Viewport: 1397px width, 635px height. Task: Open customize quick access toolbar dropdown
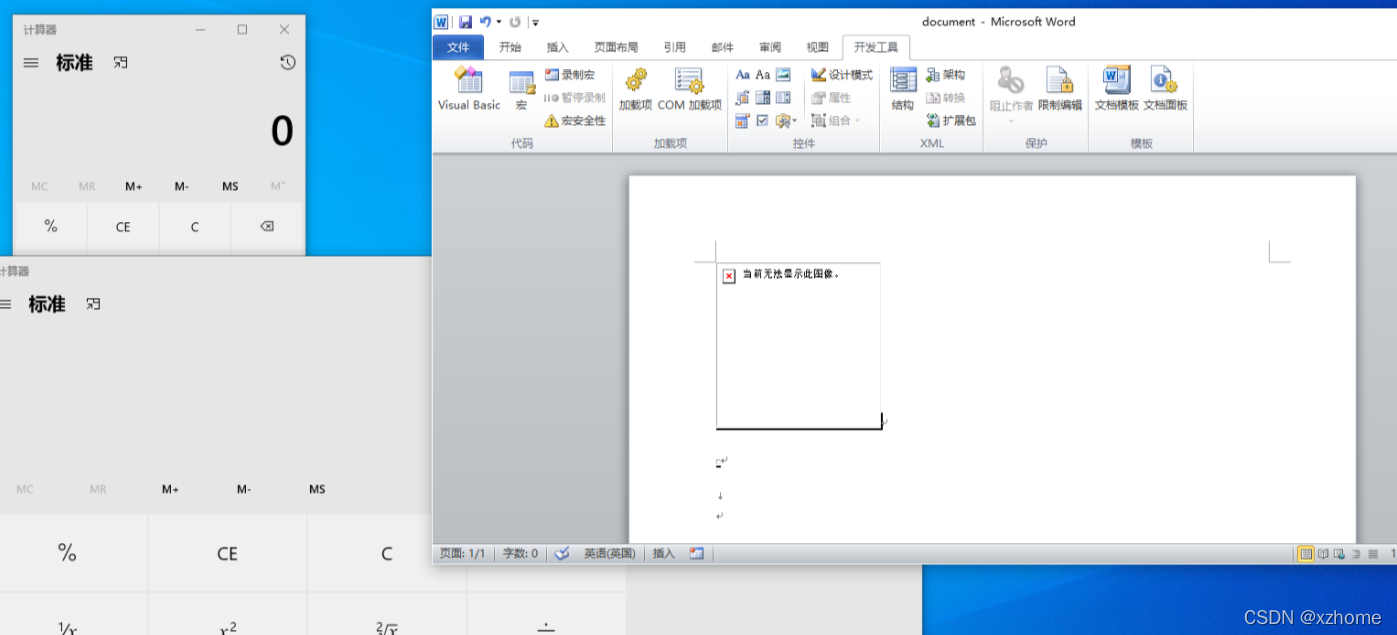pyautogui.click(x=536, y=22)
